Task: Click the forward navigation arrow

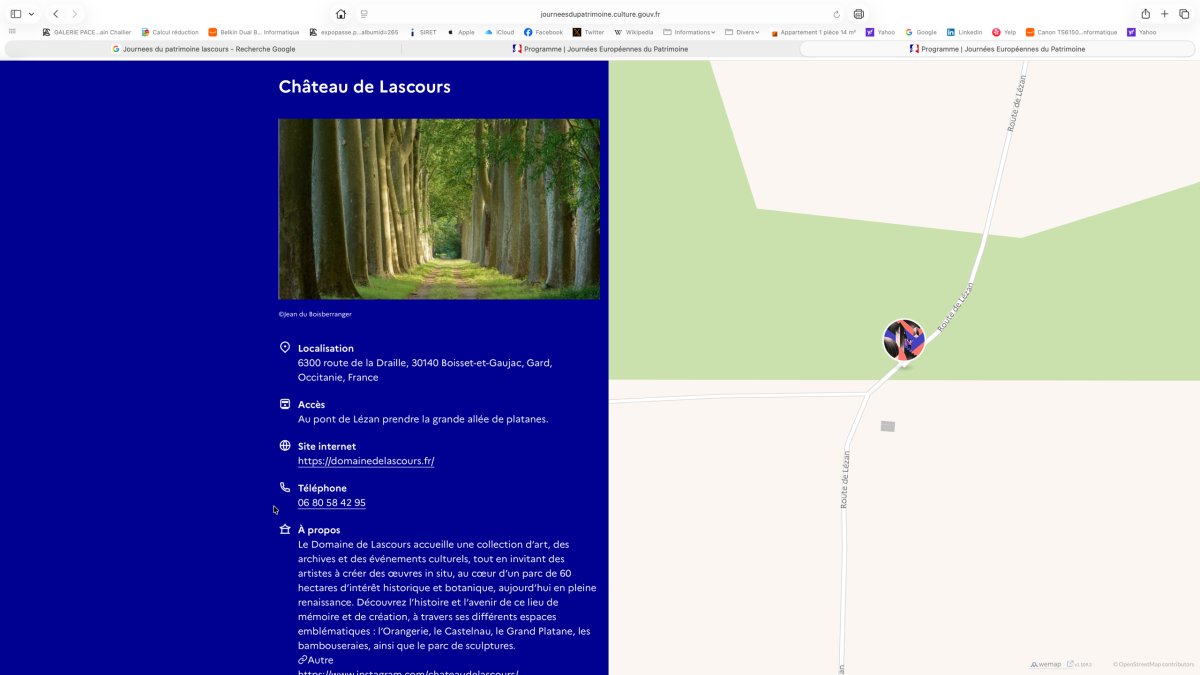Action: click(x=74, y=14)
